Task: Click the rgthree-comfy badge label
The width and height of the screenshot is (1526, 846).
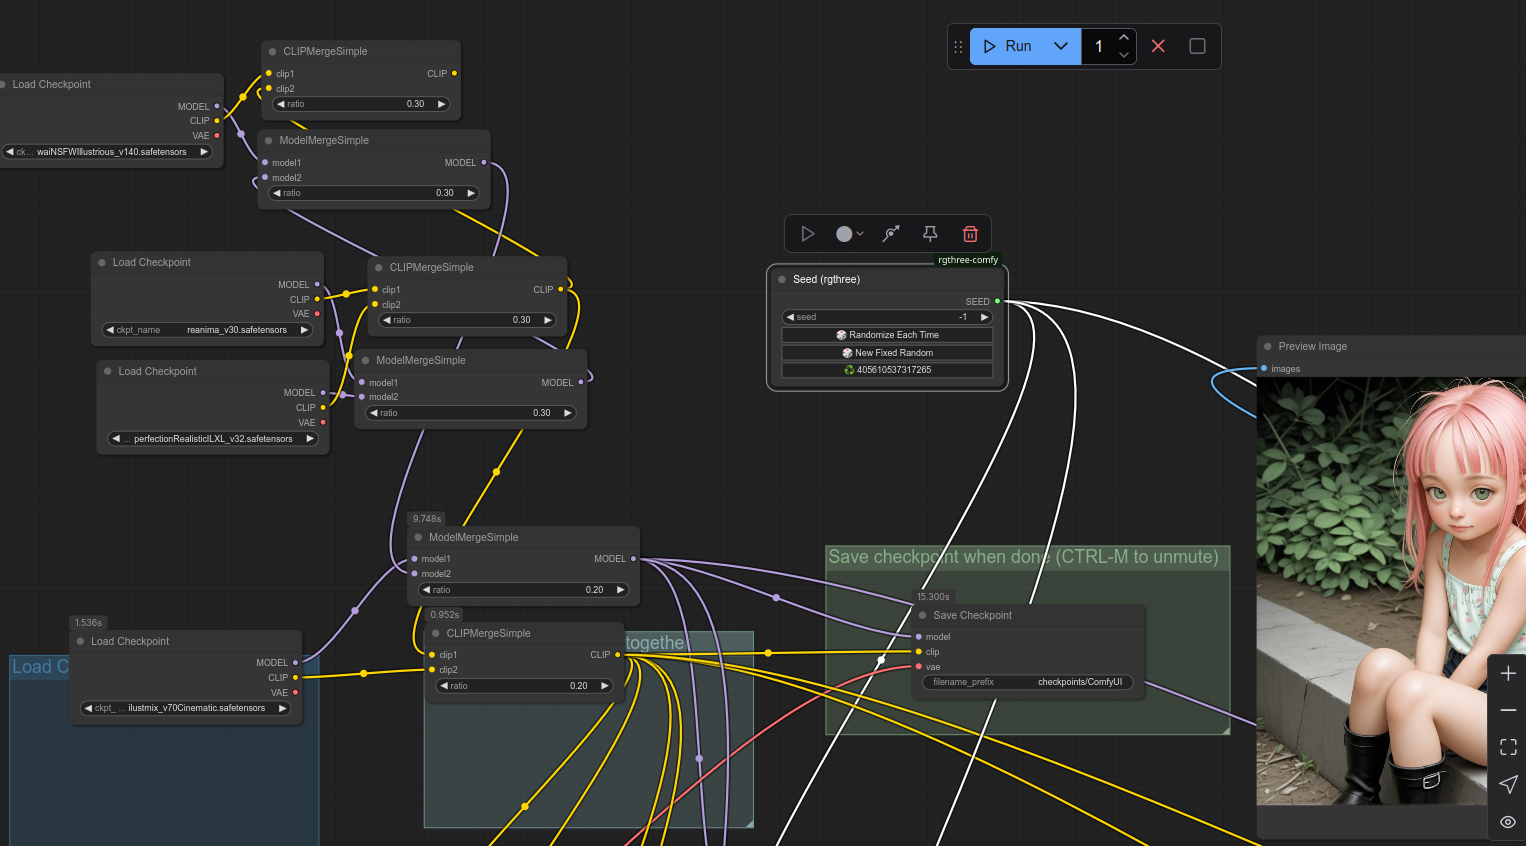Action: pyautogui.click(x=968, y=260)
